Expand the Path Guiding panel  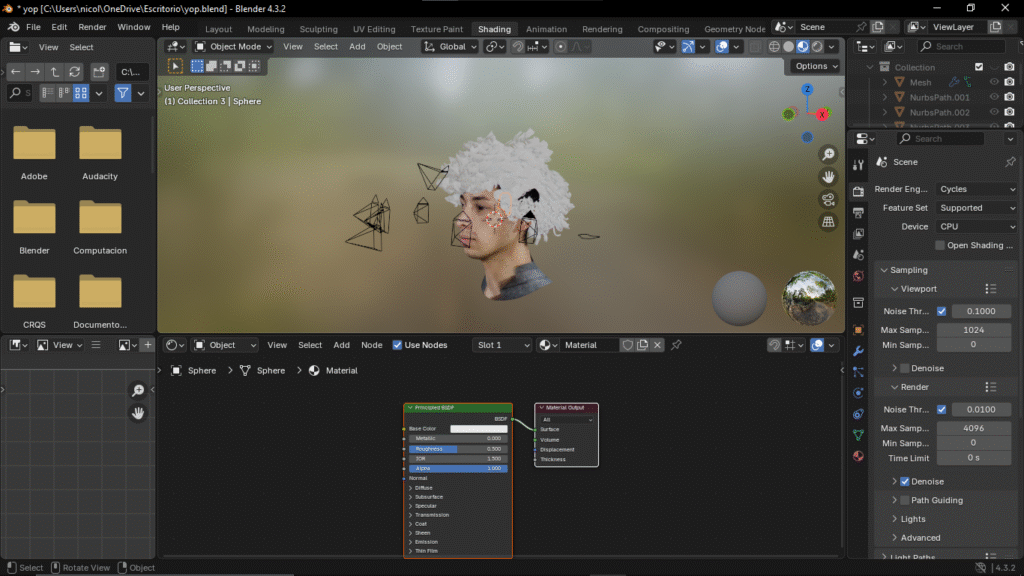coord(894,500)
